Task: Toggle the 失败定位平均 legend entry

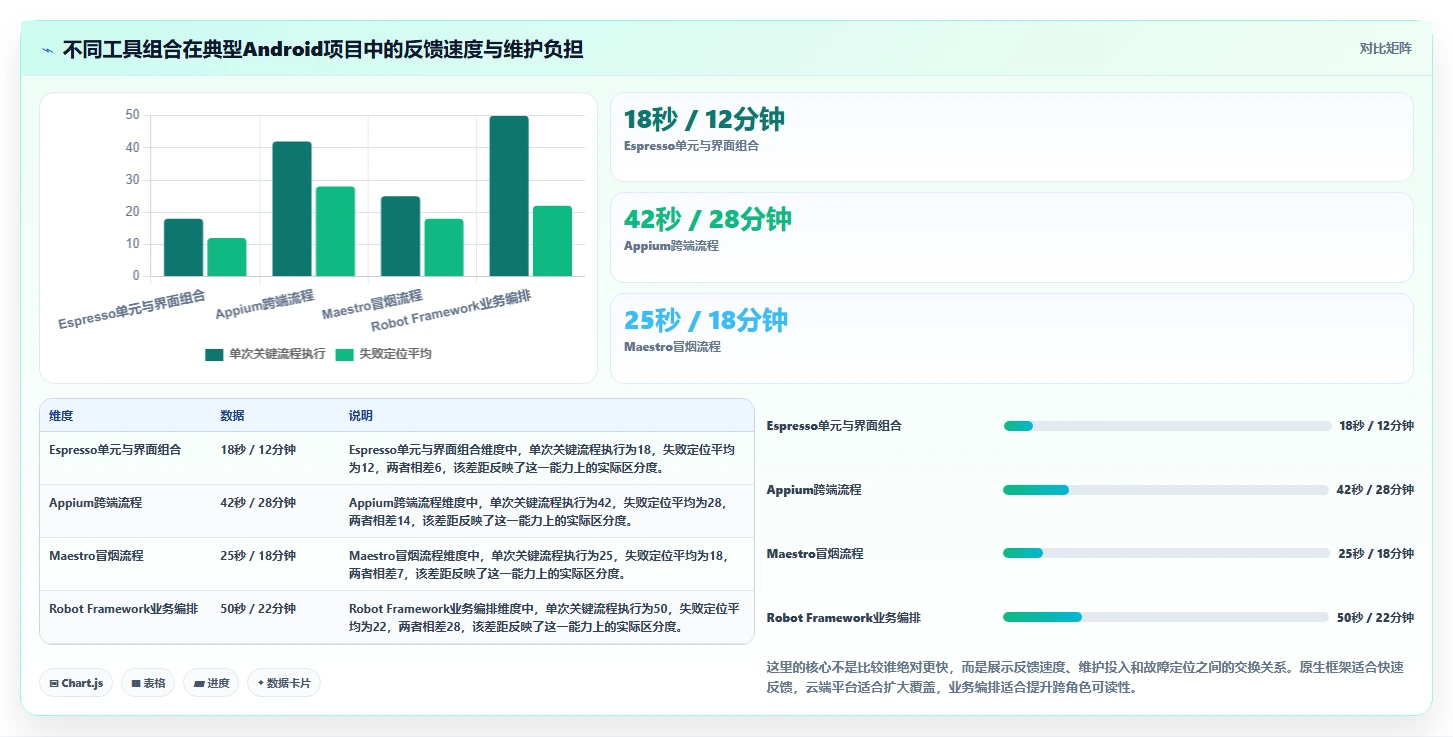Action: pos(383,354)
